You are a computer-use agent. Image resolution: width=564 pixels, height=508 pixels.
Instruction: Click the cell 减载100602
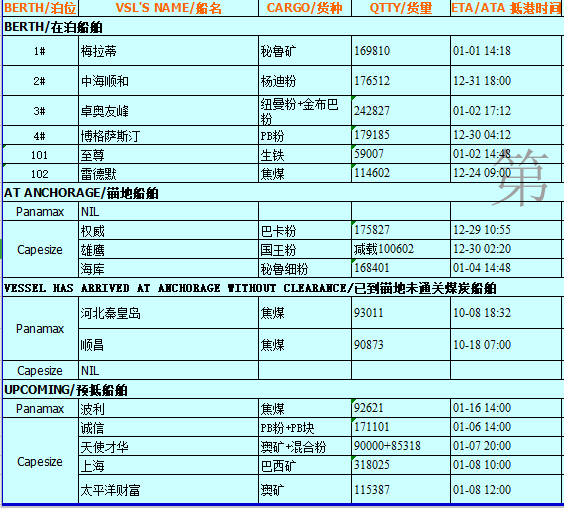pyautogui.click(x=401, y=249)
